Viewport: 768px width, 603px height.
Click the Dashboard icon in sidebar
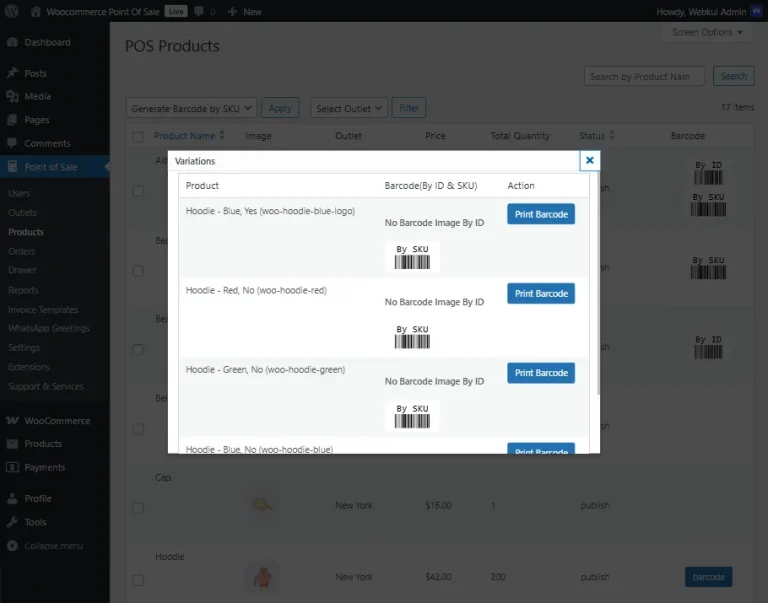(x=12, y=43)
